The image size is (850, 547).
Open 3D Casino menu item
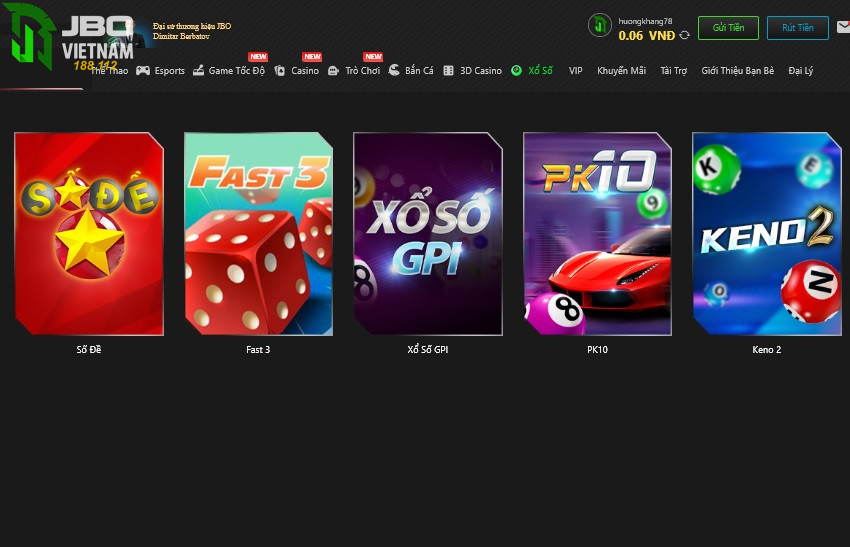tap(481, 70)
